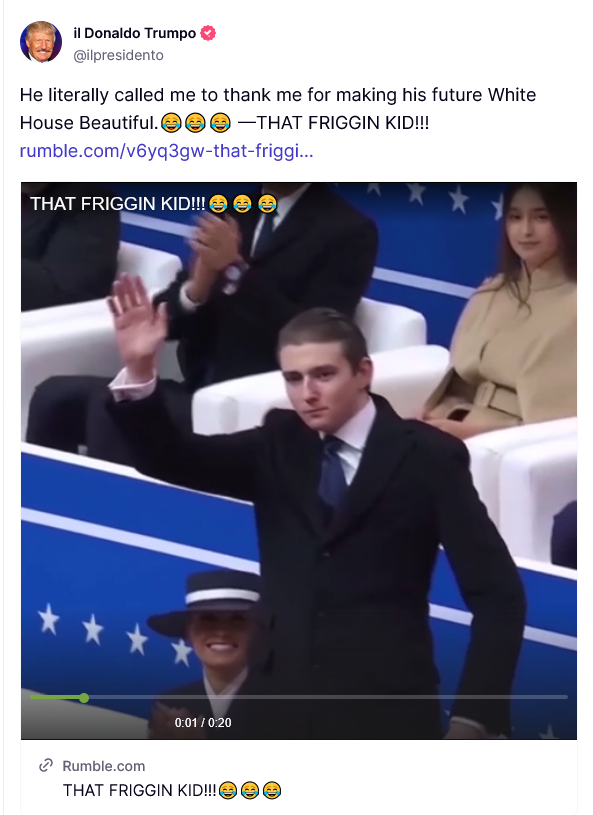Click the first laughing emoji in post text

pyautogui.click(x=171, y=123)
